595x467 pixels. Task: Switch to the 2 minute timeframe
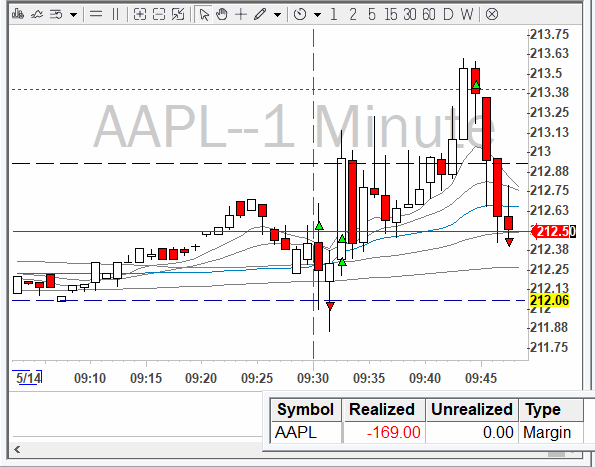point(353,14)
